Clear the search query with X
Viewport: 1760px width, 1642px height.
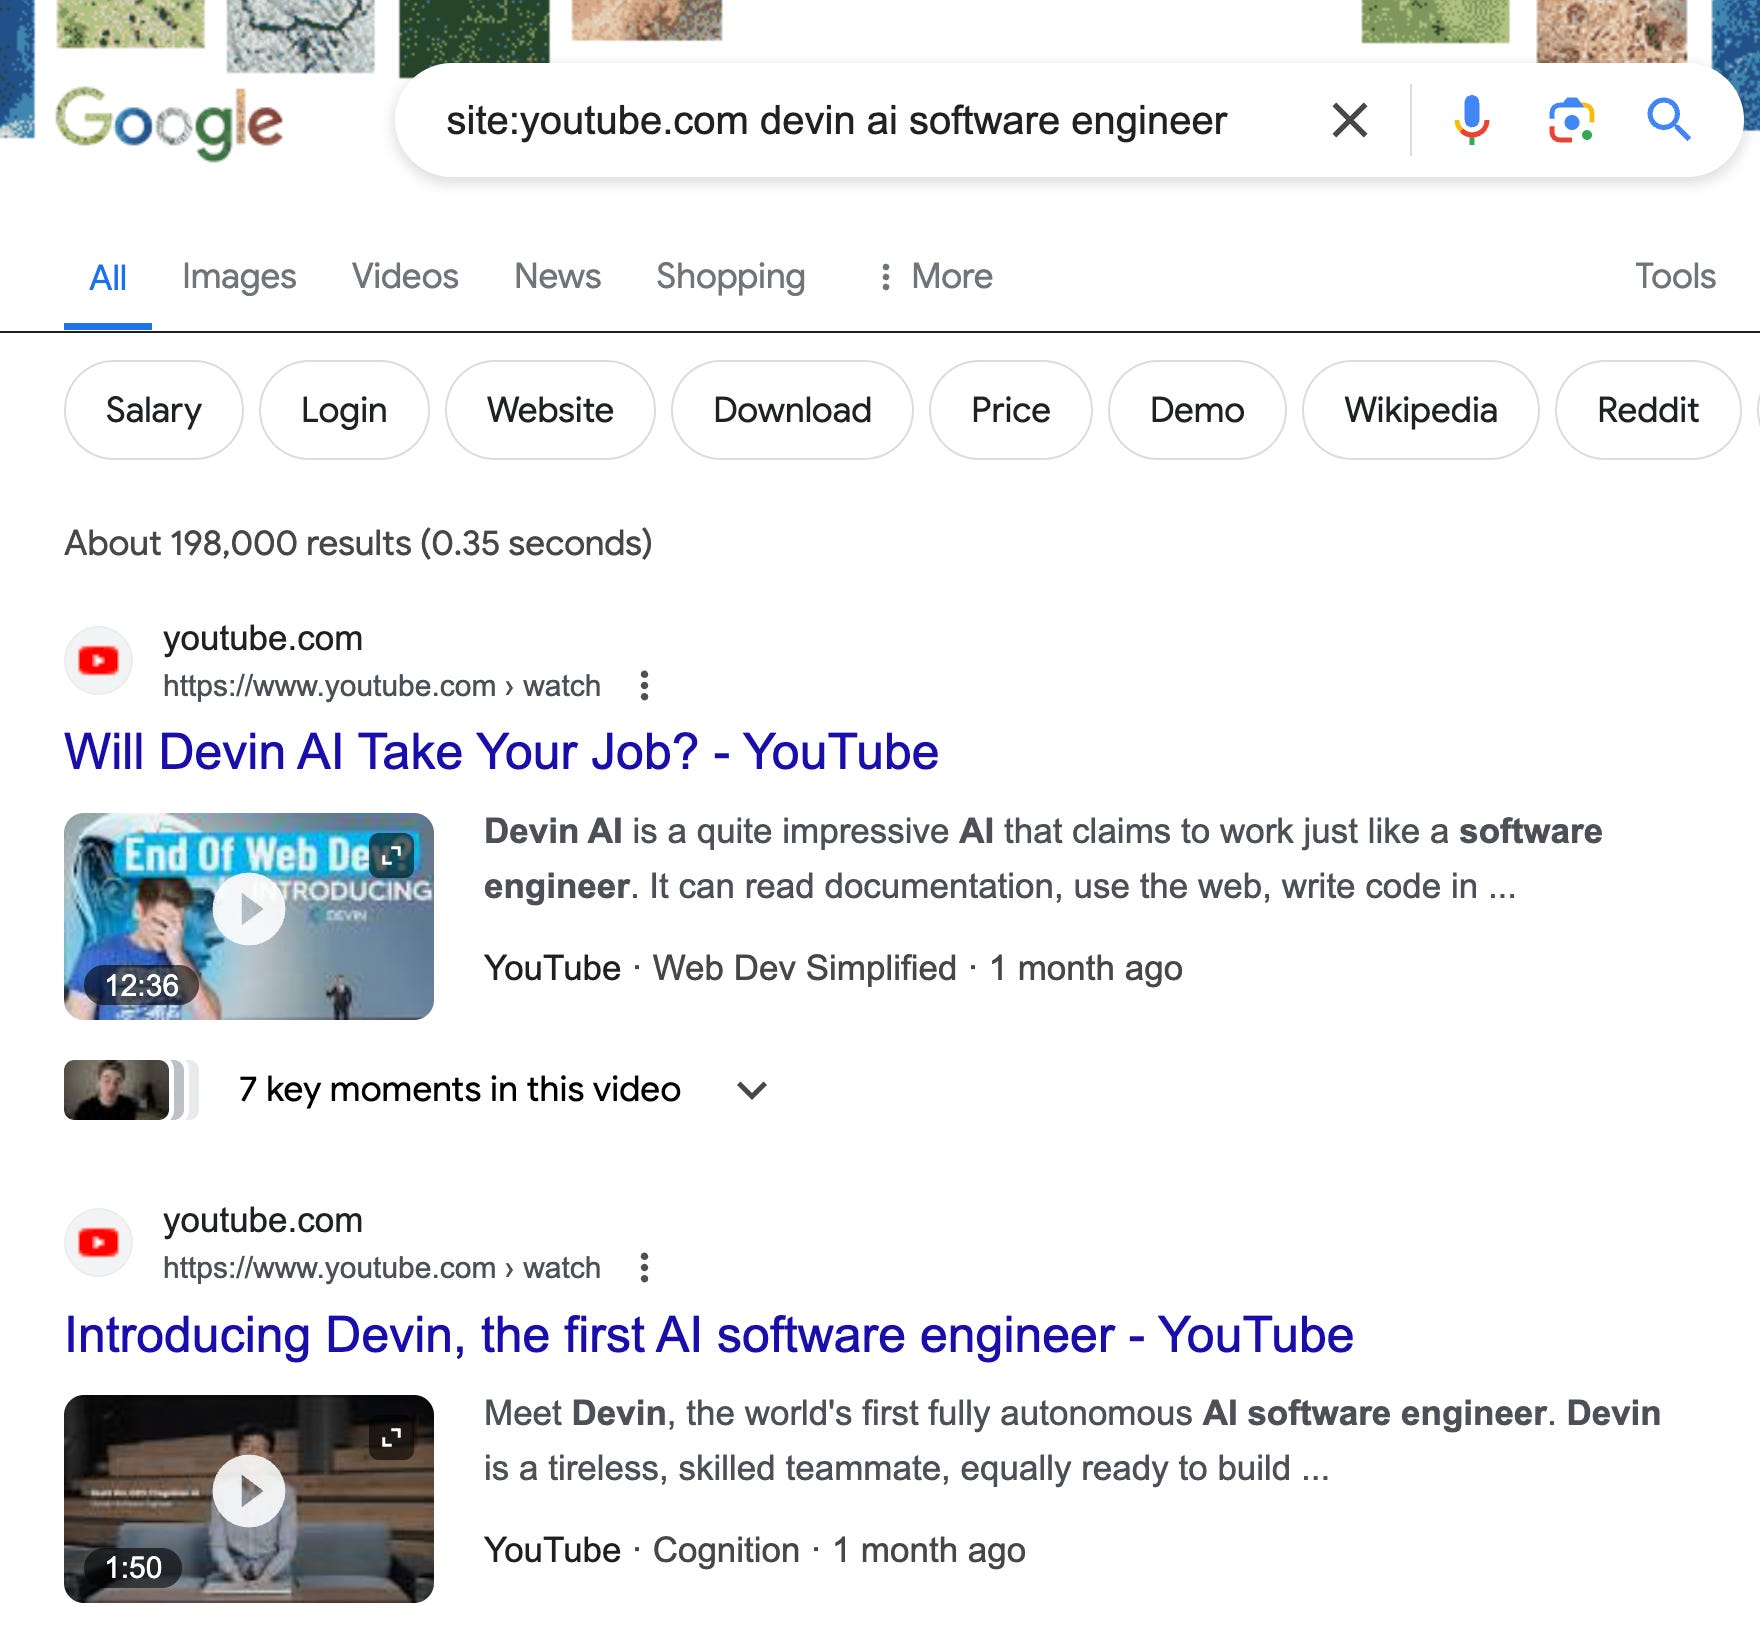(x=1350, y=121)
